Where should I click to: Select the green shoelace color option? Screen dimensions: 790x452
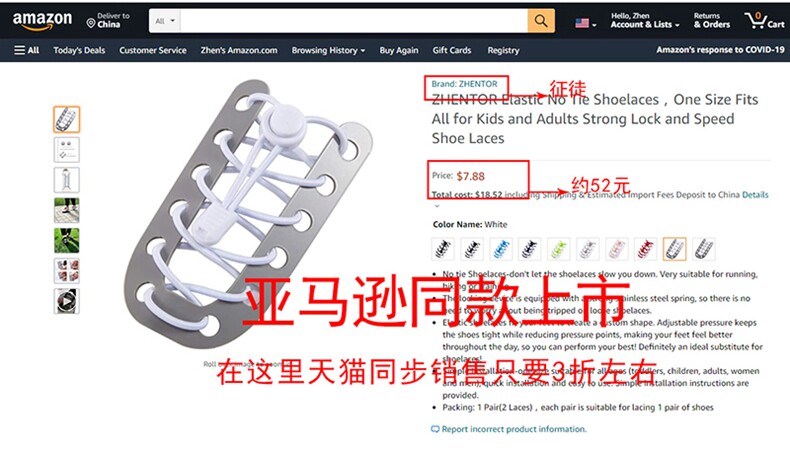(x=559, y=249)
